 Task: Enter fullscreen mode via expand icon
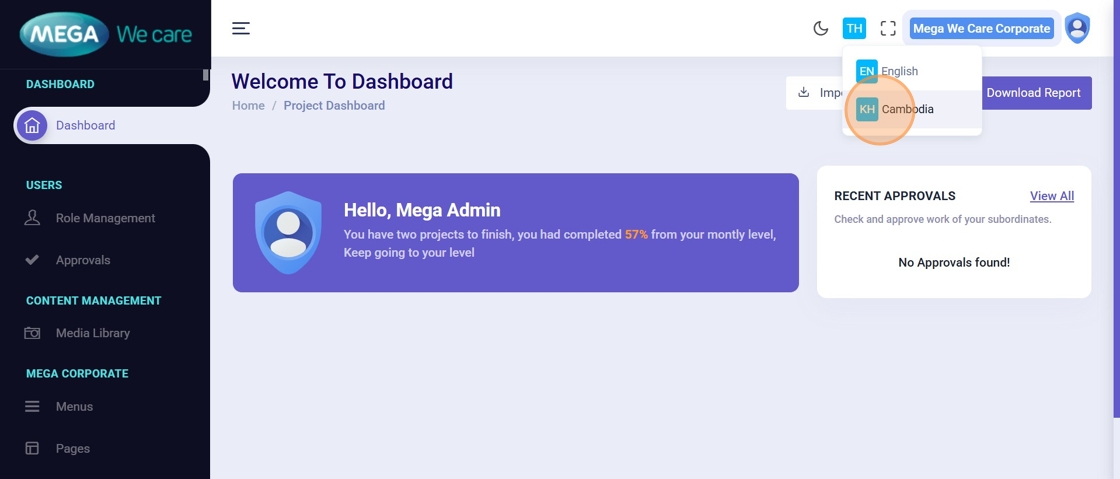(888, 28)
